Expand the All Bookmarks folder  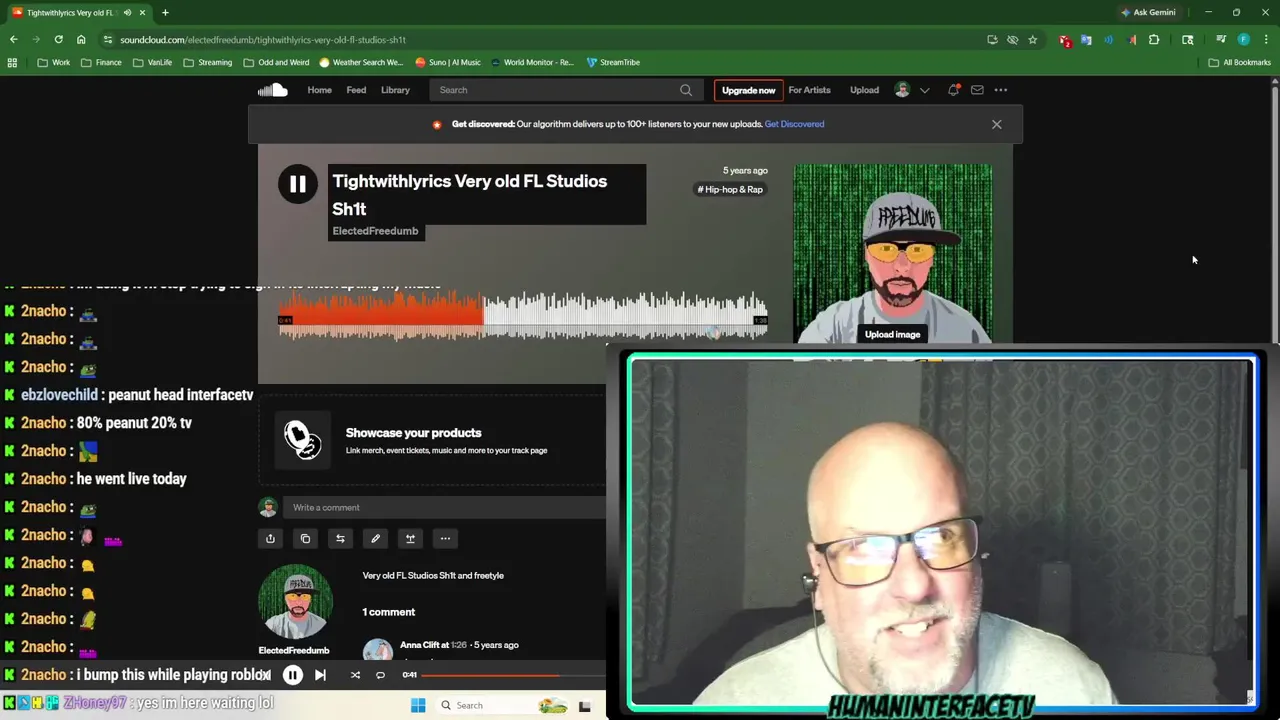pyautogui.click(x=1240, y=62)
